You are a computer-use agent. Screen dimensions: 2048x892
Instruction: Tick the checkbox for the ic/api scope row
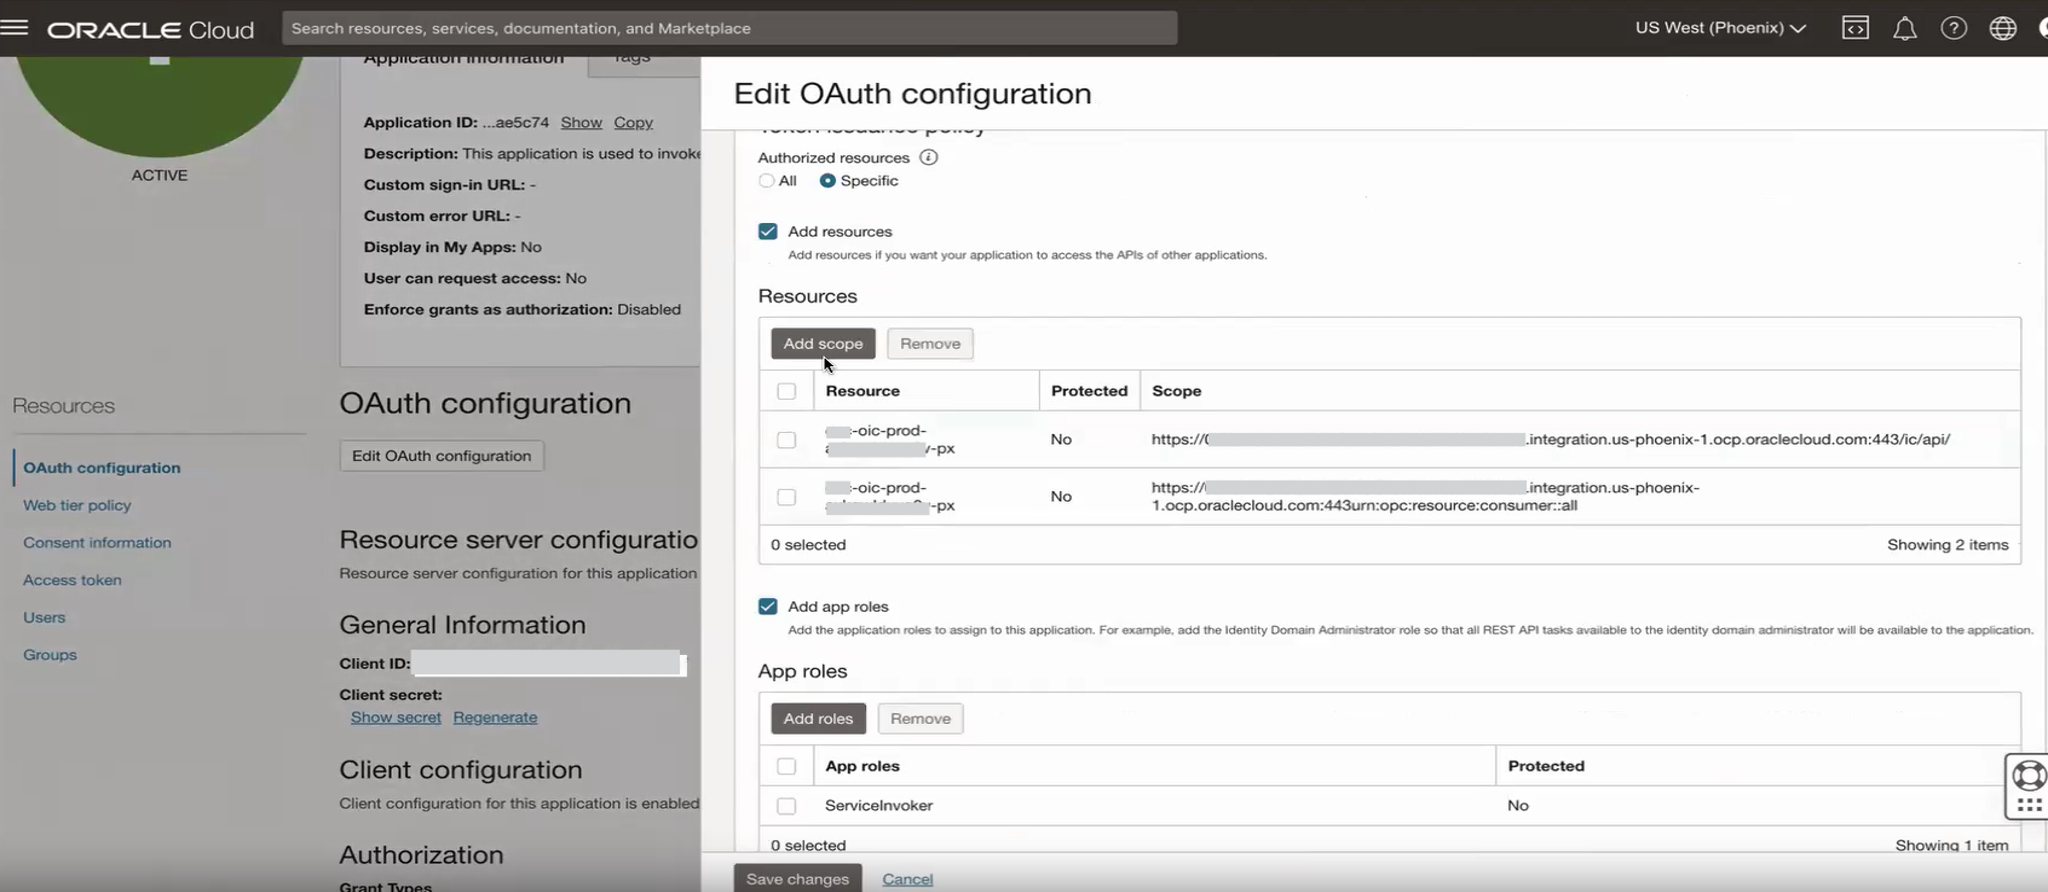[x=787, y=440]
